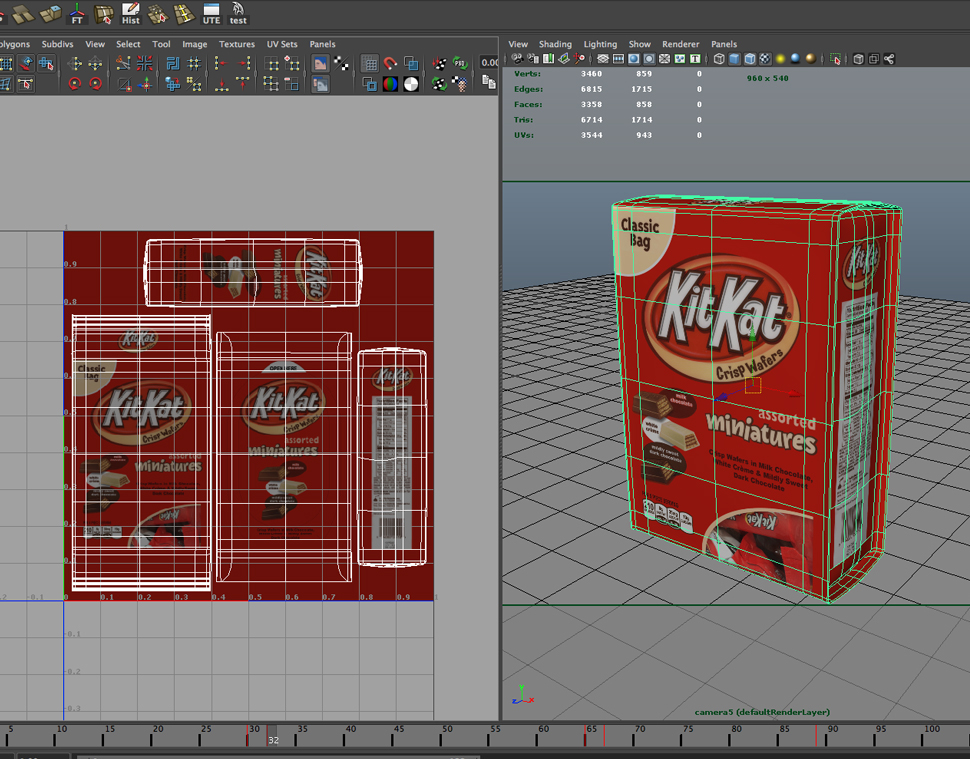
Task: Open the Shading menu in viewport
Action: 555,44
